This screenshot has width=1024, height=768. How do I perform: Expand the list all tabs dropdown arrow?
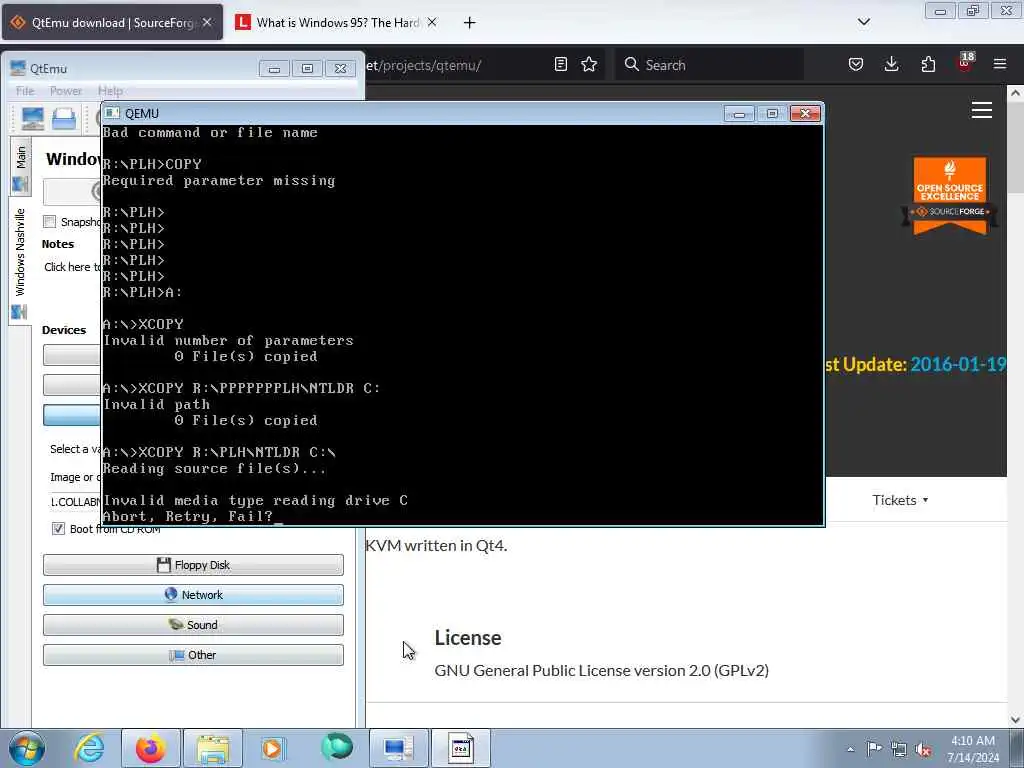[x=864, y=22]
